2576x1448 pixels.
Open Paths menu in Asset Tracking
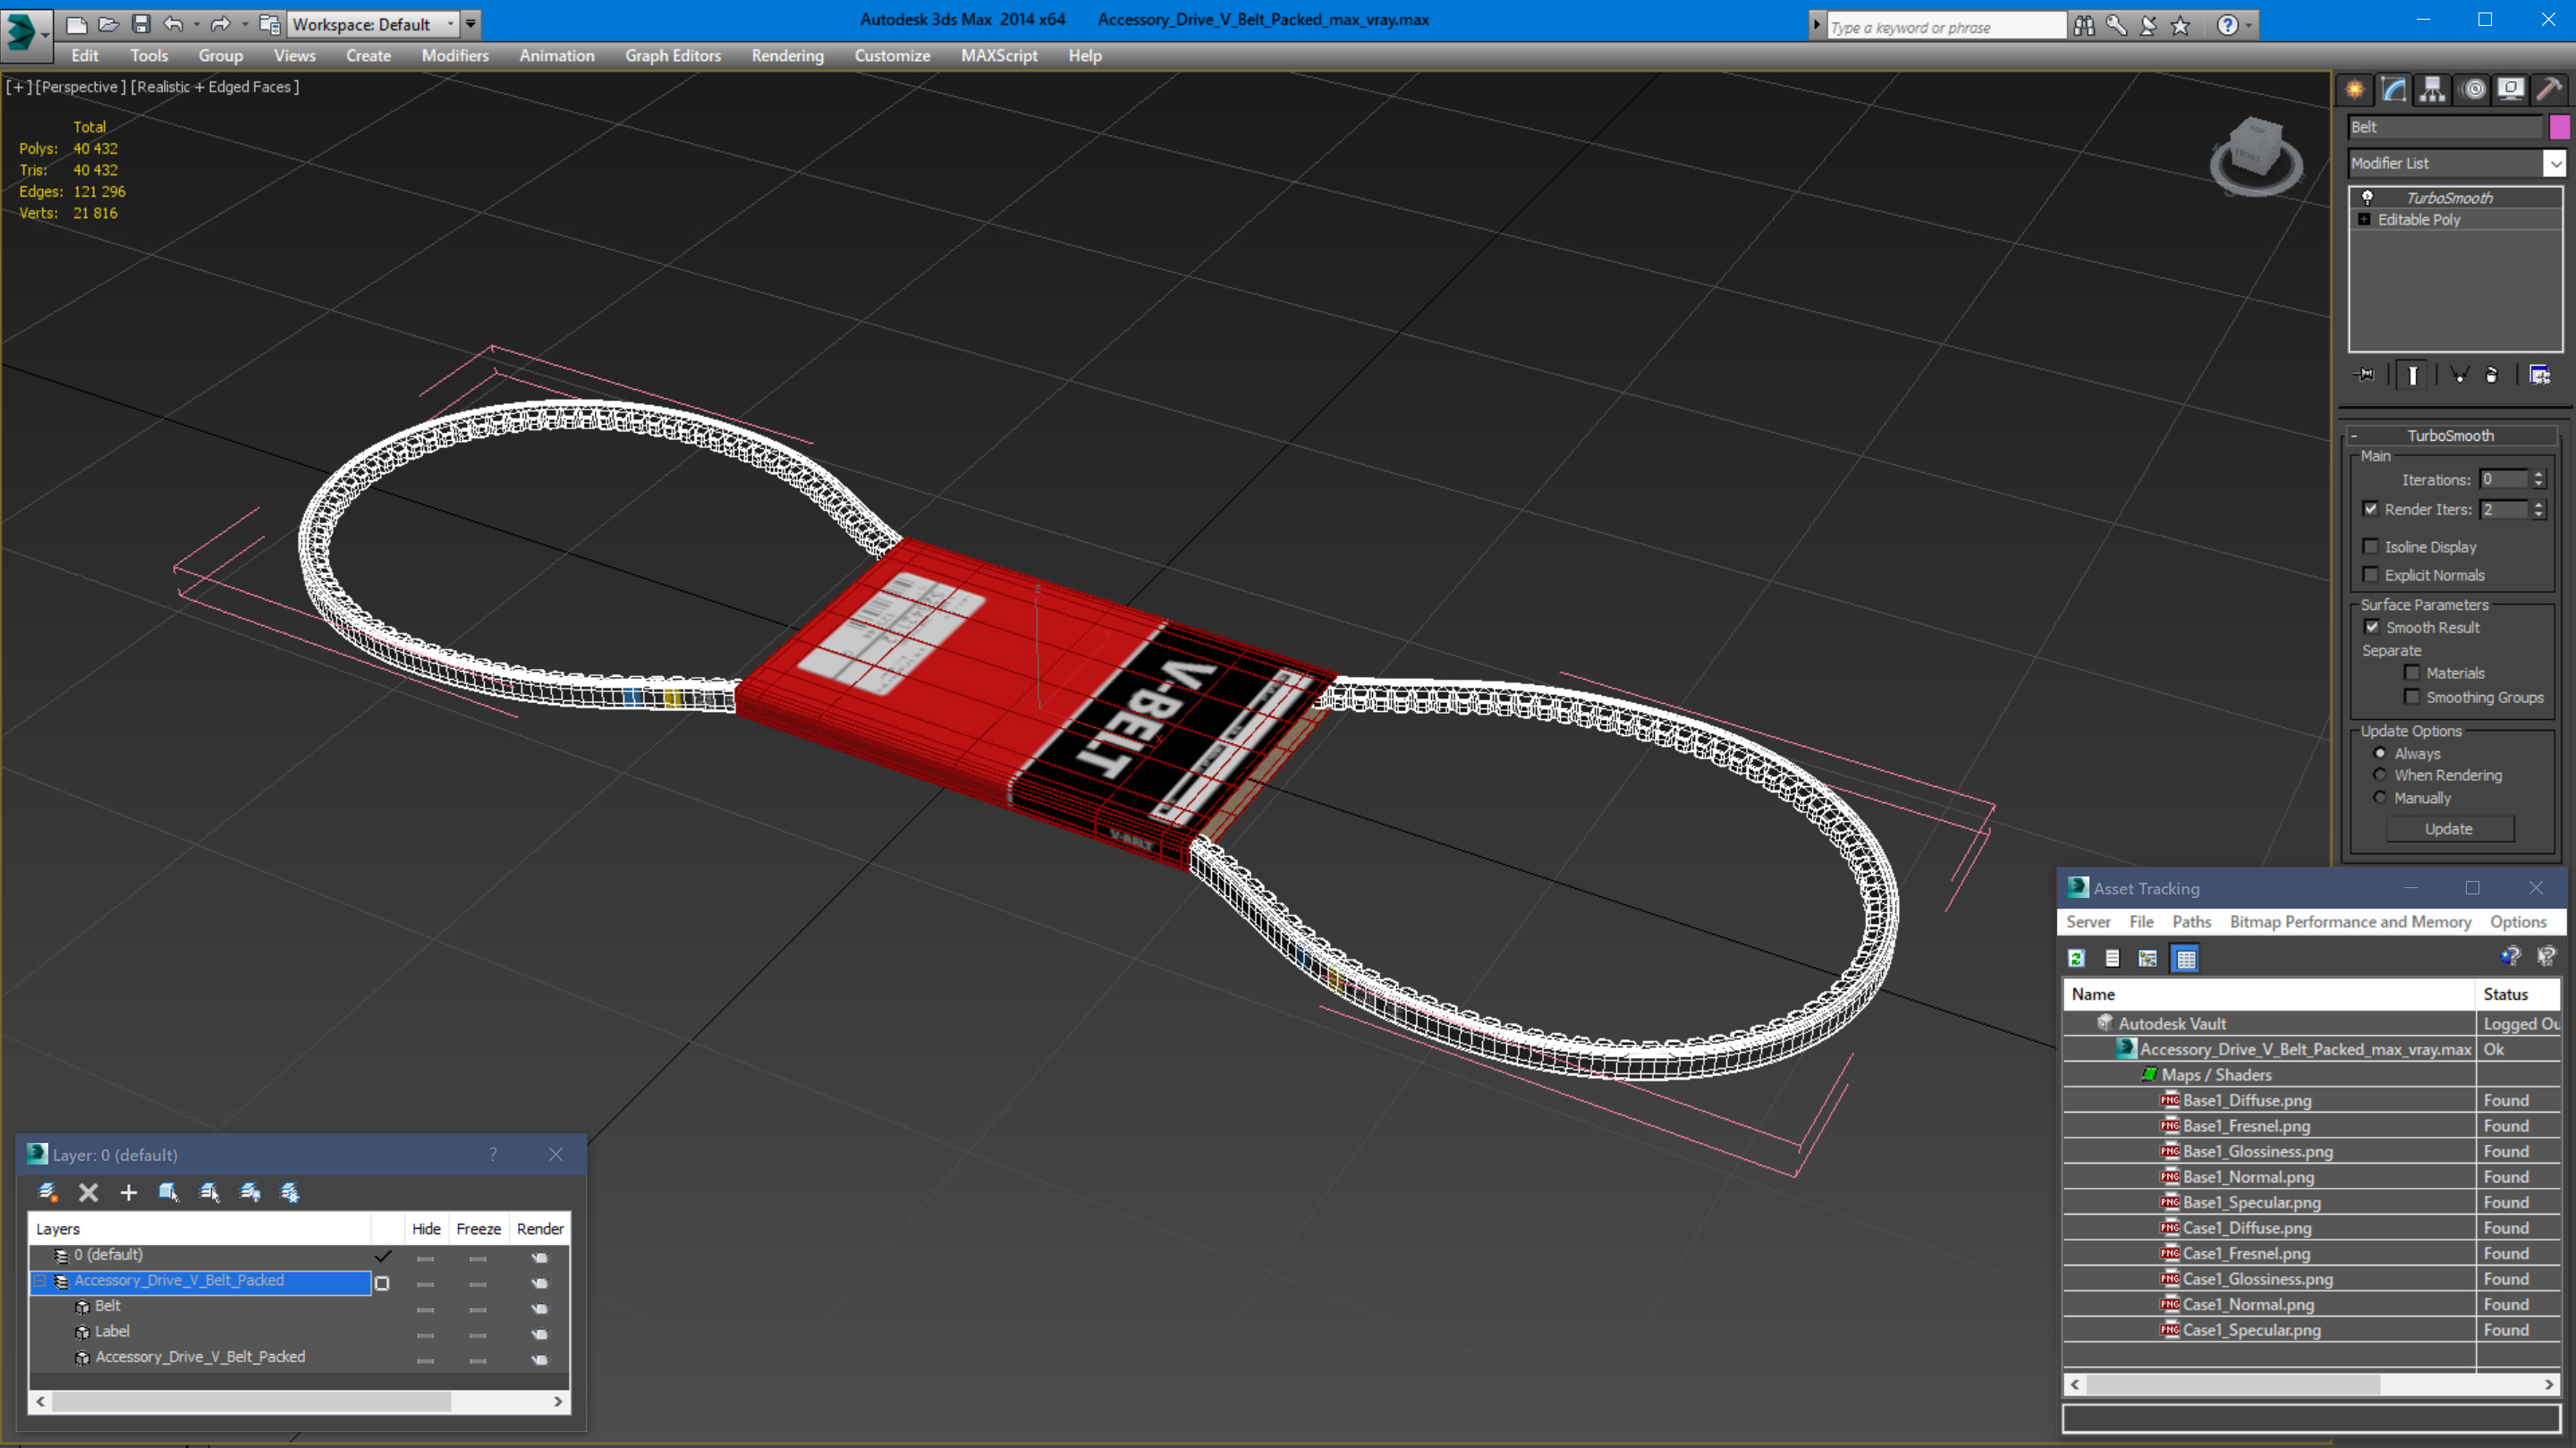click(2191, 922)
